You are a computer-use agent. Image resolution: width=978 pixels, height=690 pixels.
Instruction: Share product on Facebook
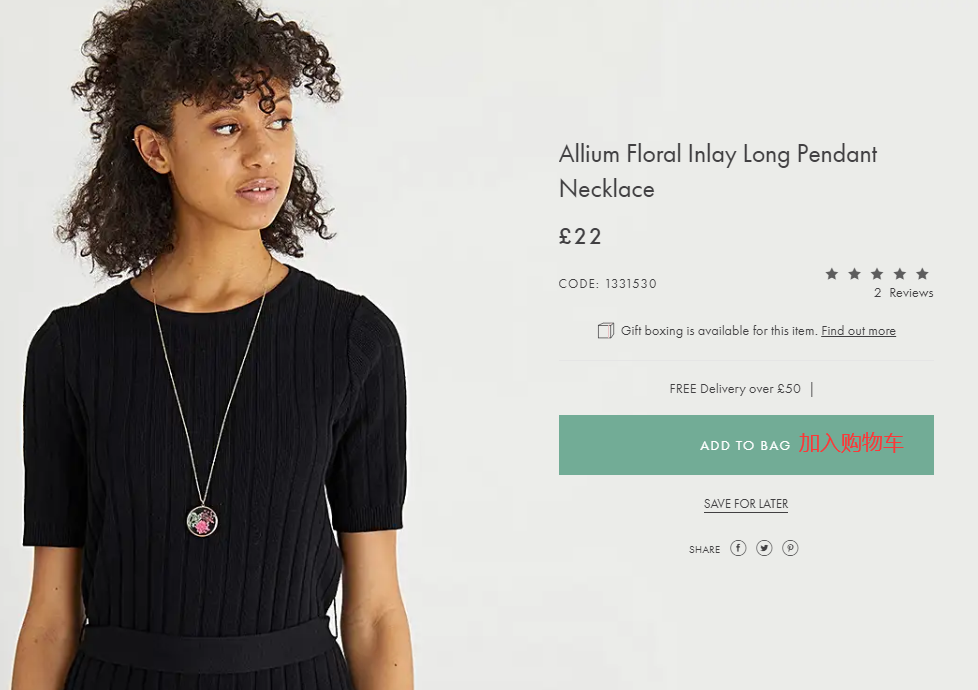(738, 548)
